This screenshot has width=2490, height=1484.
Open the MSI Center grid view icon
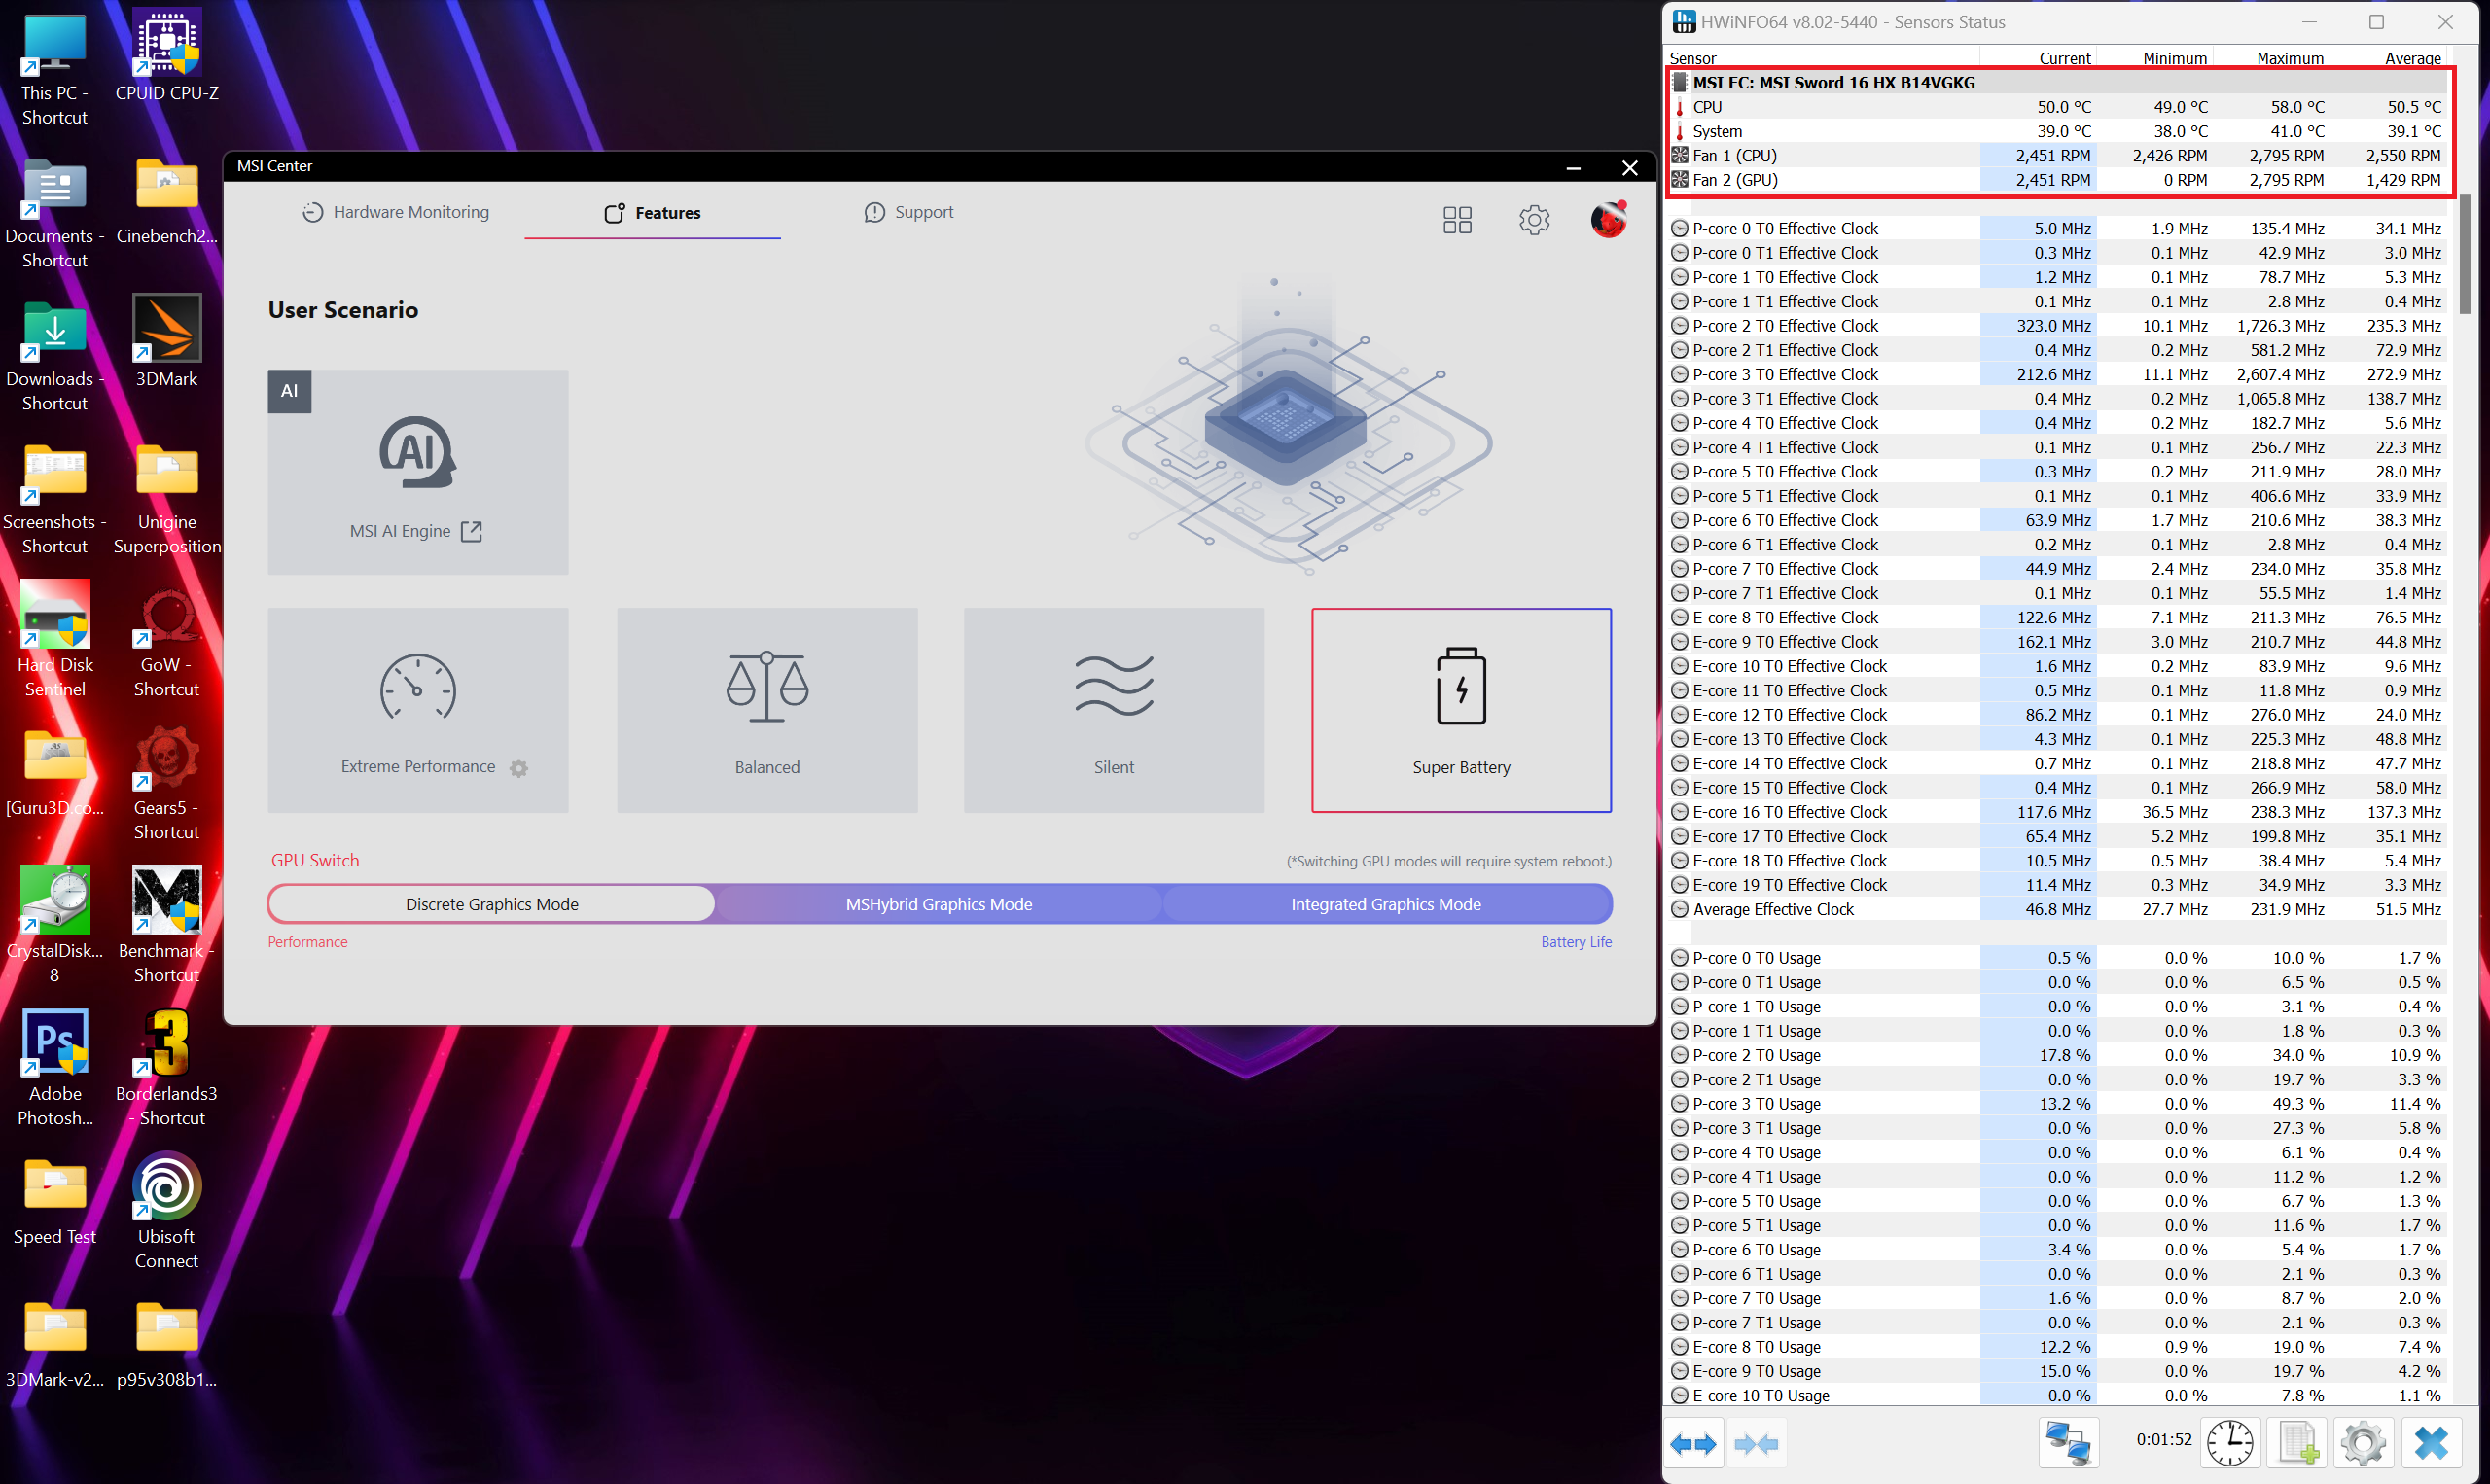(1457, 220)
